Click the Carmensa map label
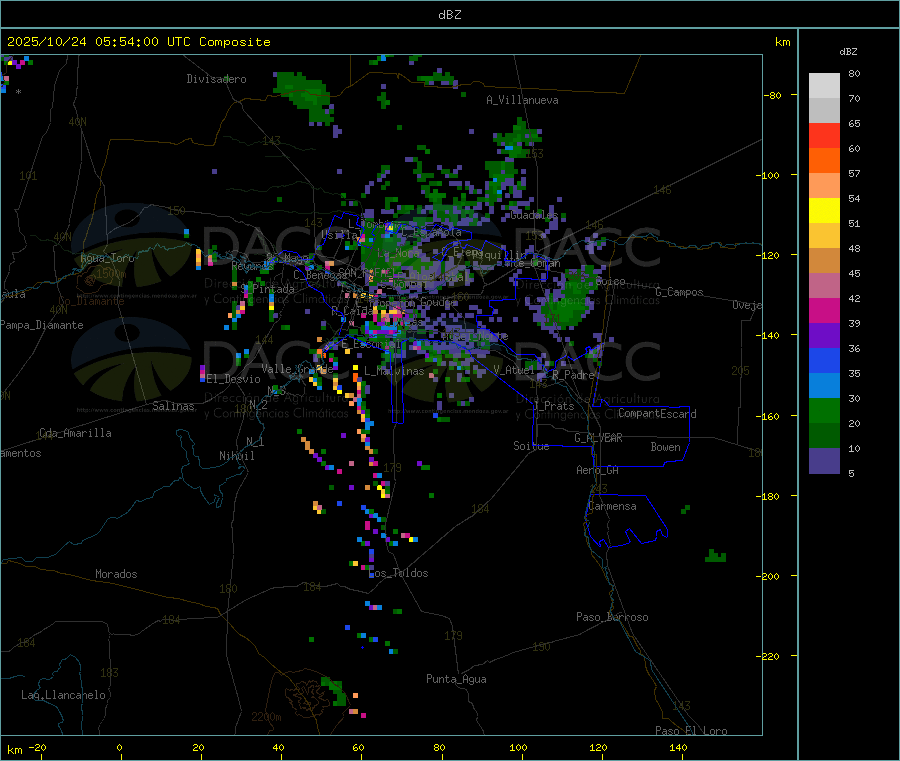 click(x=612, y=506)
